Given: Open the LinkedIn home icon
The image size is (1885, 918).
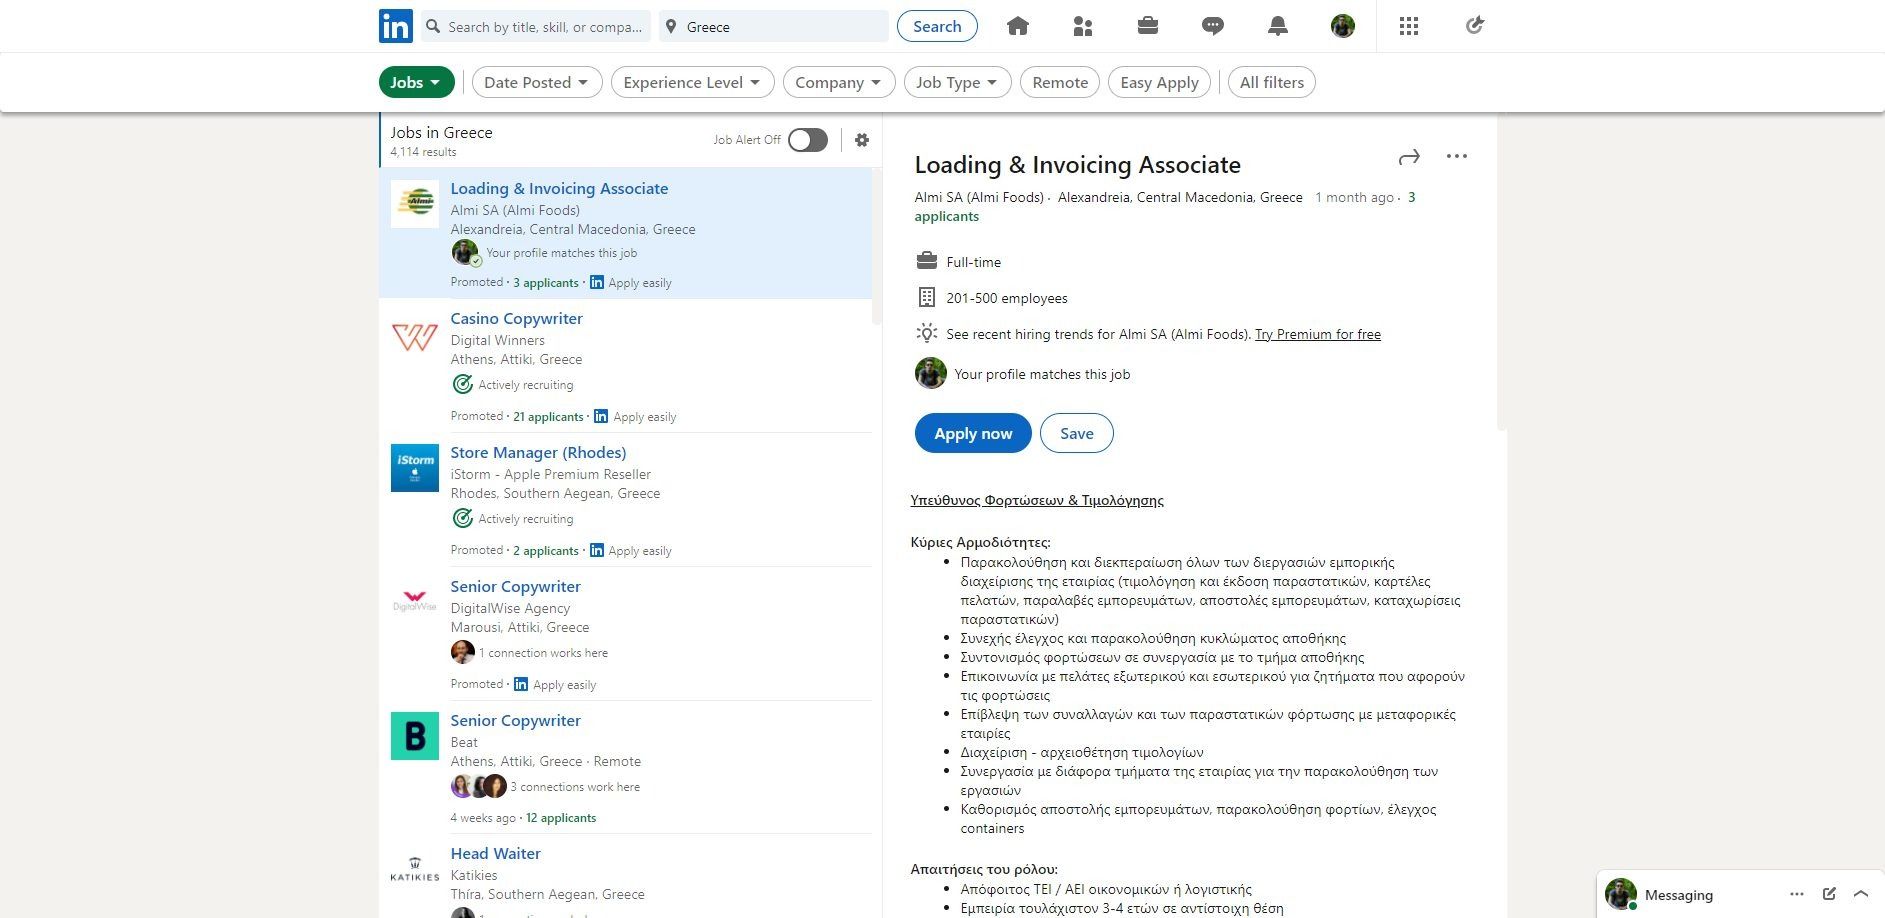Looking at the screenshot, I should click(x=1018, y=27).
